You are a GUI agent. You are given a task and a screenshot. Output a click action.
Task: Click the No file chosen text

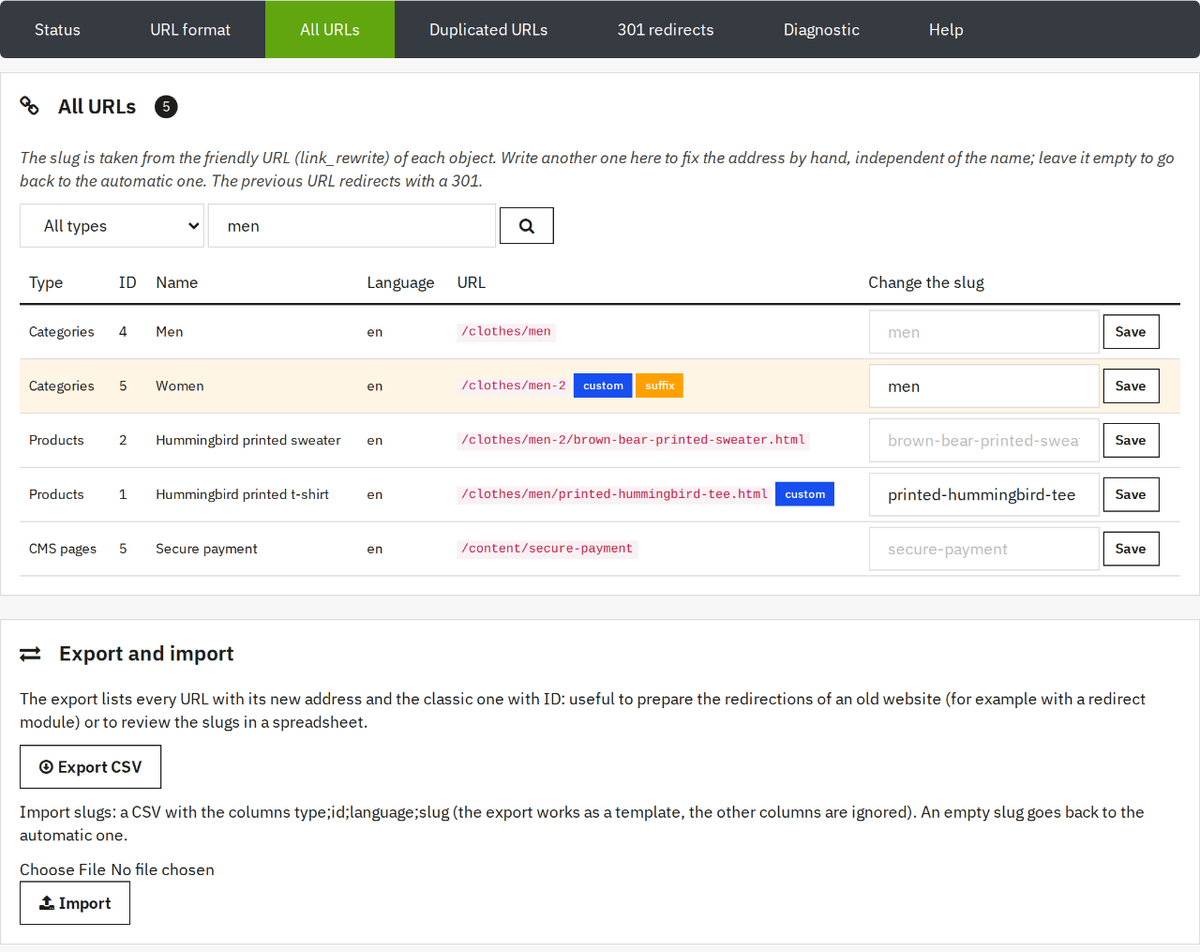coord(162,869)
